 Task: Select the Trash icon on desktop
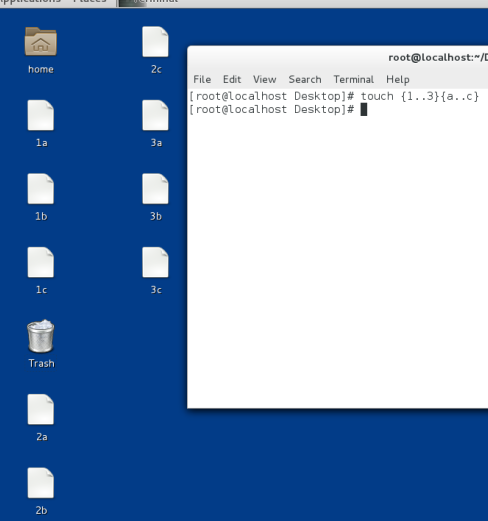click(41, 336)
